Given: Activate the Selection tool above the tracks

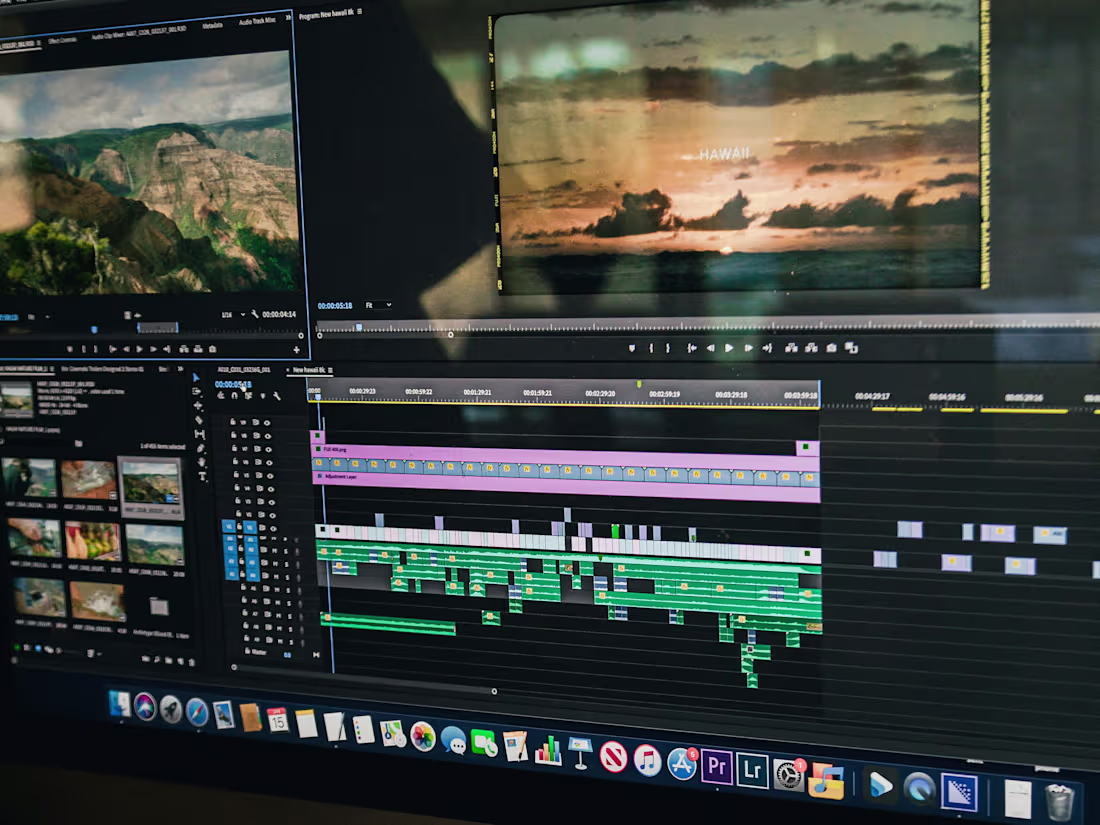Looking at the screenshot, I should pos(195,377).
